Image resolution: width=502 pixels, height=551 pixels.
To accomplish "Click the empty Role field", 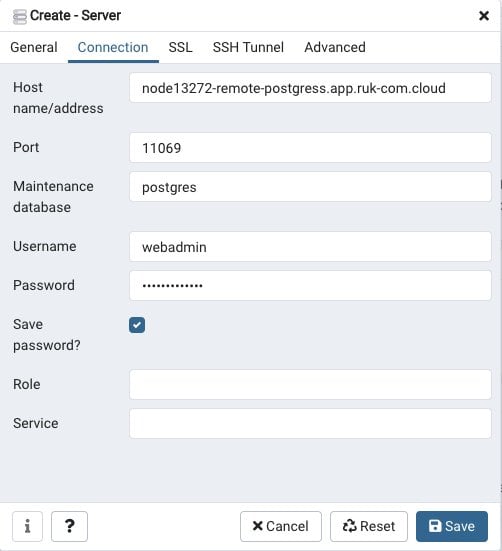I will coord(310,384).
